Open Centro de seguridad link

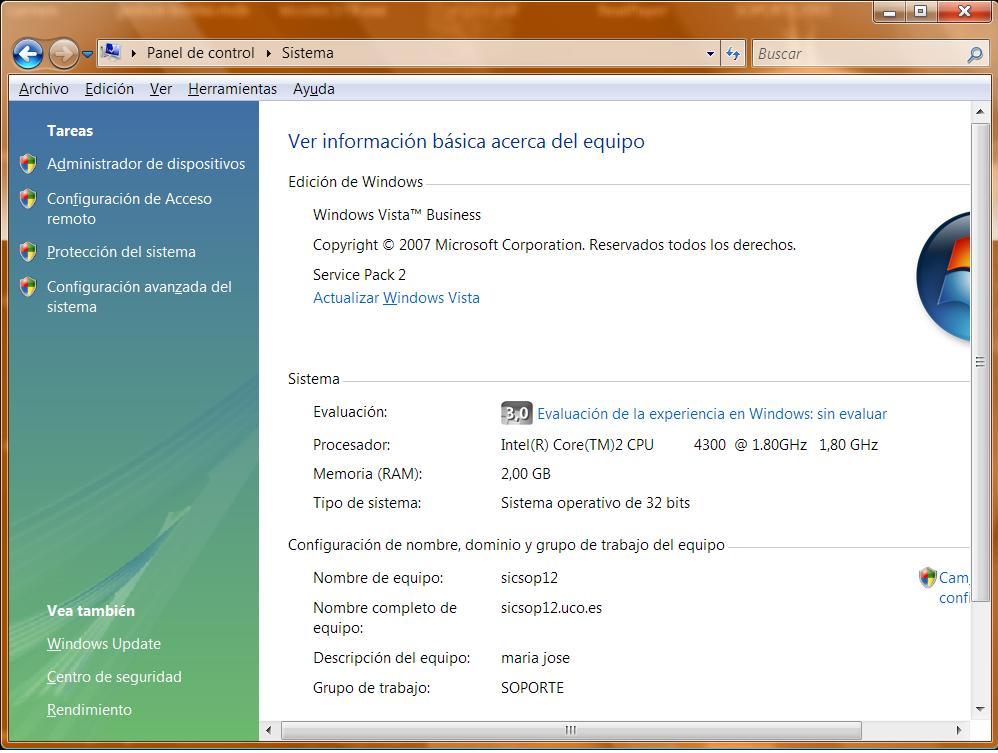click(x=114, y=677)
